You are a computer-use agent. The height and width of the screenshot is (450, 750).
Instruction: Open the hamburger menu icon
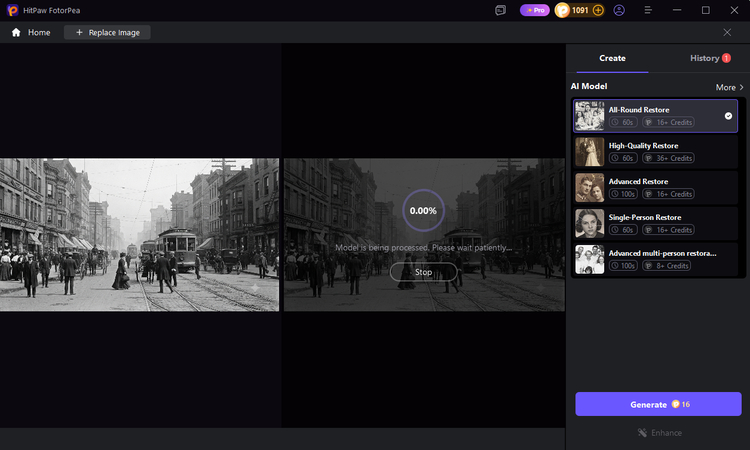pyautogui.click(x=648, y=10)
